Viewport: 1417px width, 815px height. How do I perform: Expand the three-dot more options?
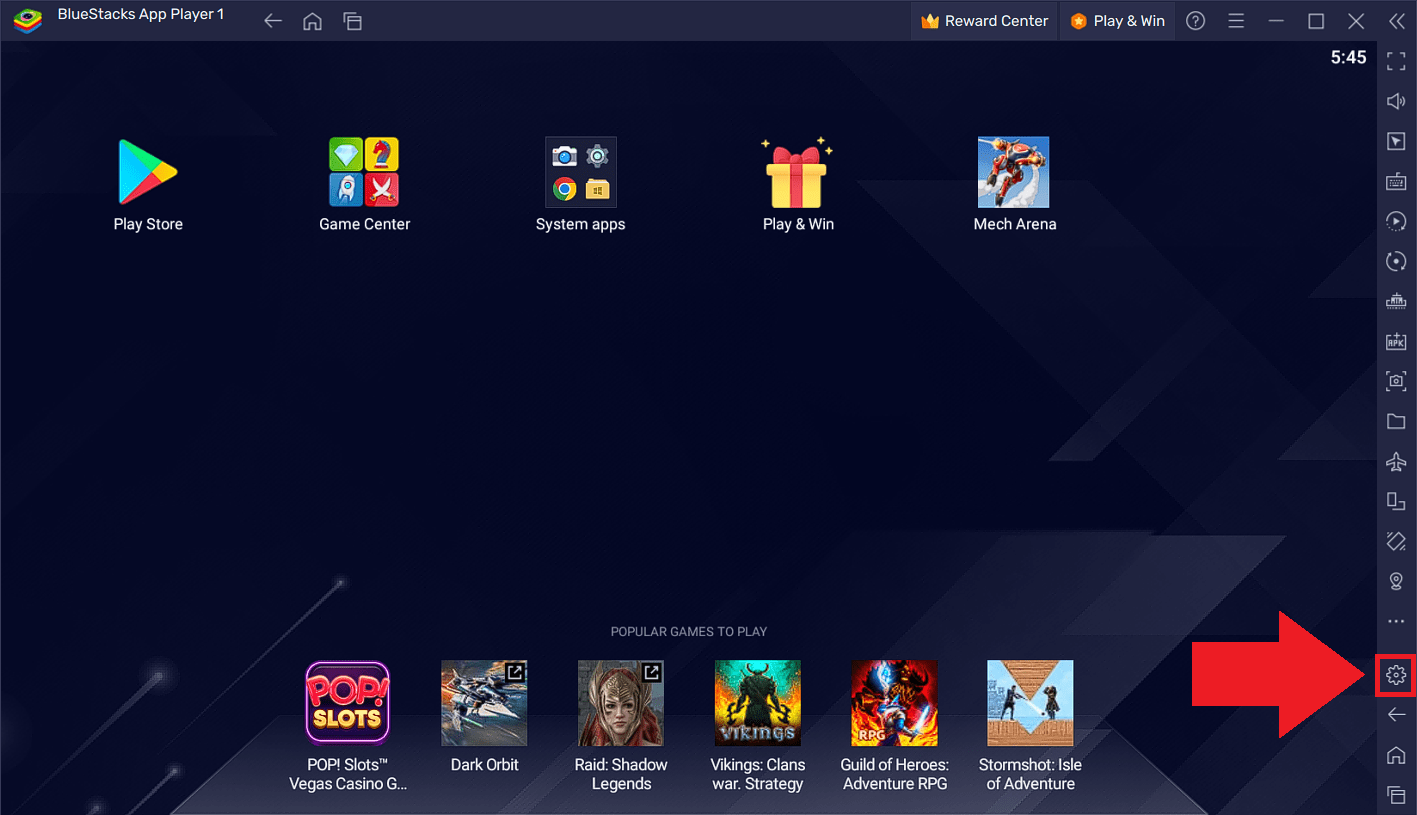(1396, 621)
